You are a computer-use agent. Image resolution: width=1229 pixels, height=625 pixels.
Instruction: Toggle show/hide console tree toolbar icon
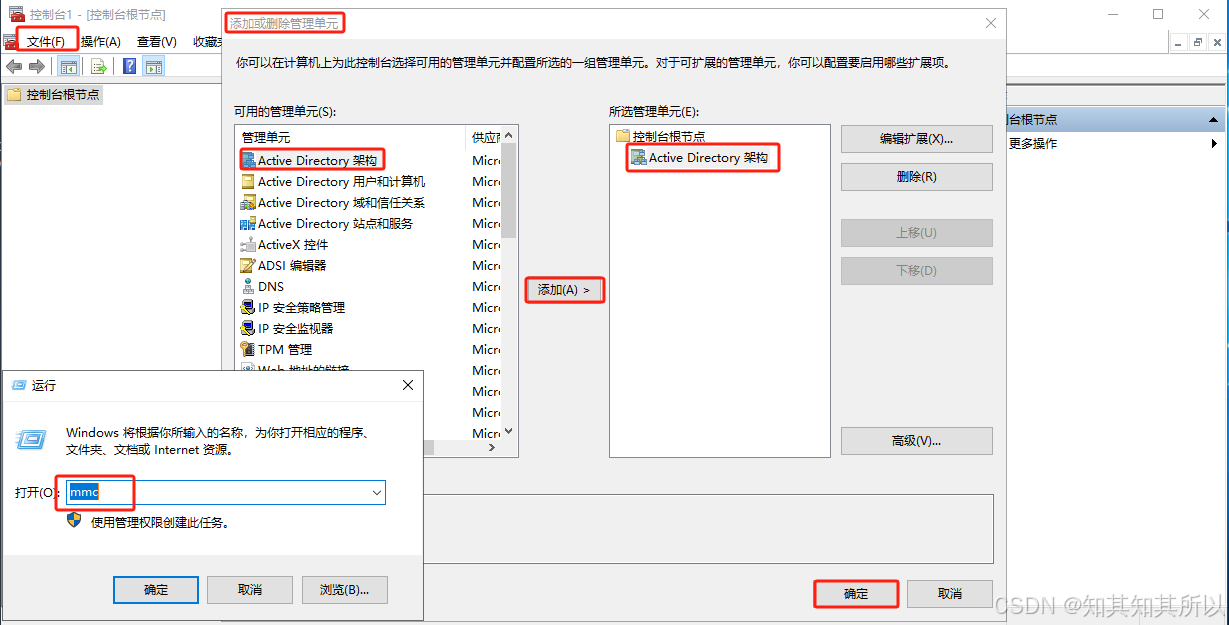pos(69,67)
